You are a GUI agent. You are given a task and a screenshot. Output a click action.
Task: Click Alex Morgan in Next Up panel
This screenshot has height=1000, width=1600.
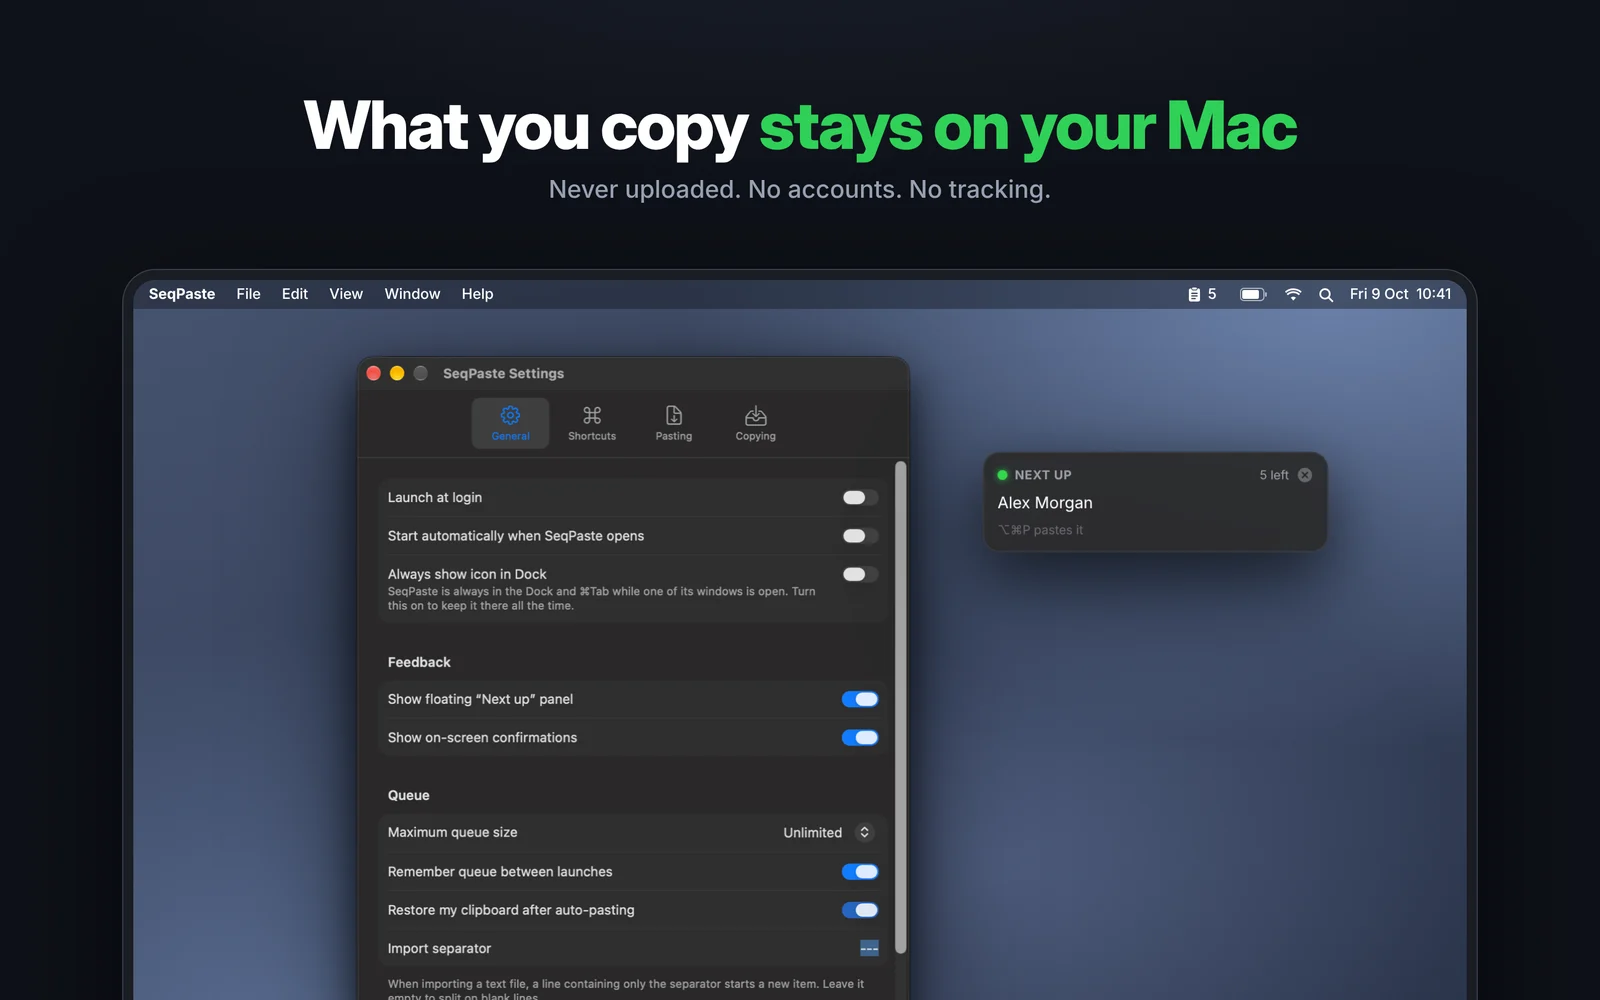click(x=1045, y=503)
